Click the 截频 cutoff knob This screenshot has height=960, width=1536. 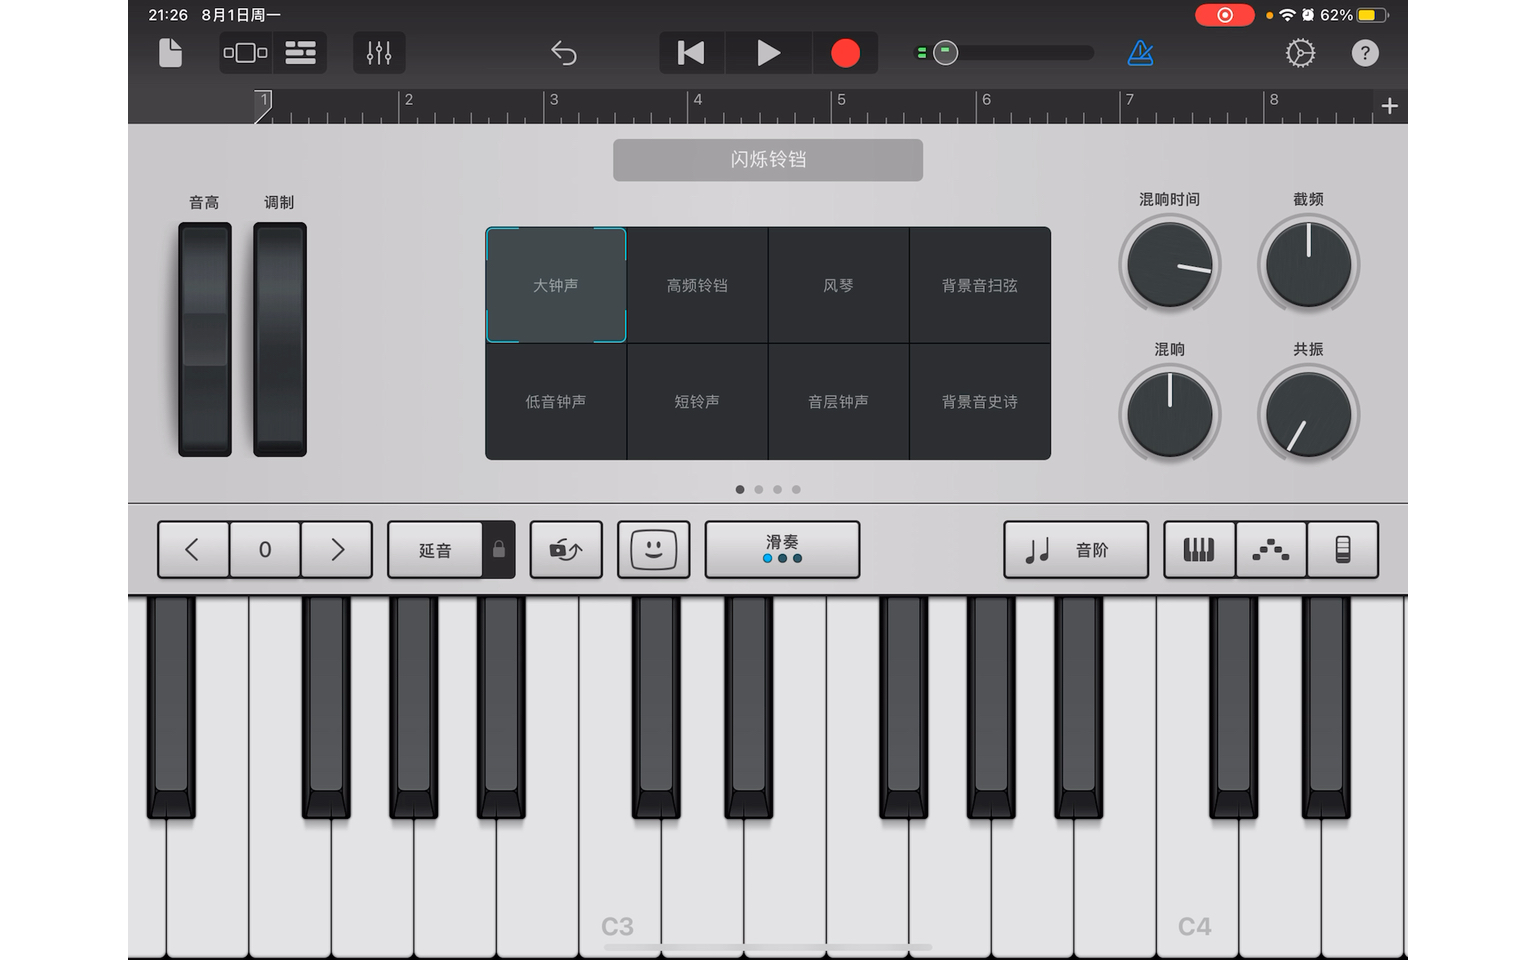coord(1308,265)
